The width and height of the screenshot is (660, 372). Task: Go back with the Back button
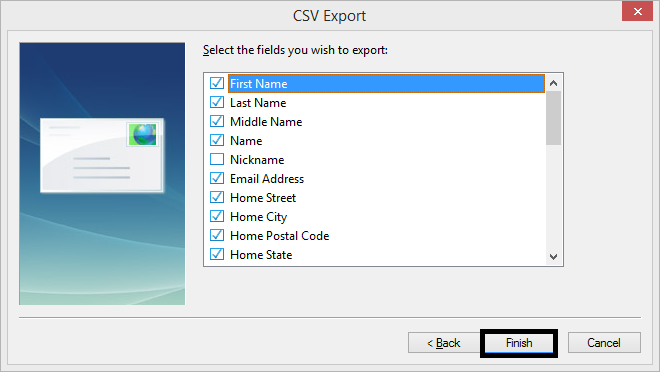point(444,343)
